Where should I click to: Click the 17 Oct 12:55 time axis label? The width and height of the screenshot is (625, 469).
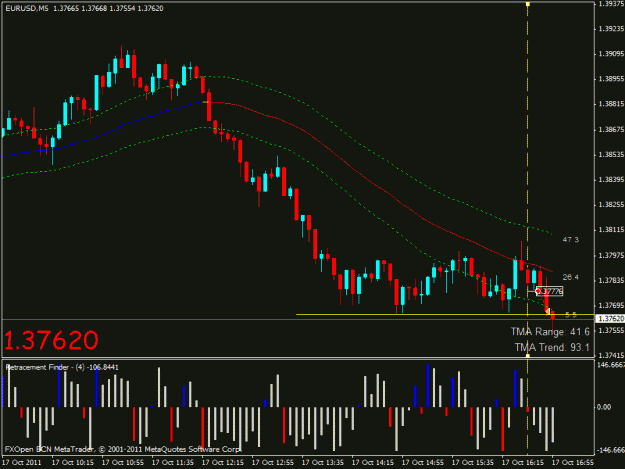[273, 463]
